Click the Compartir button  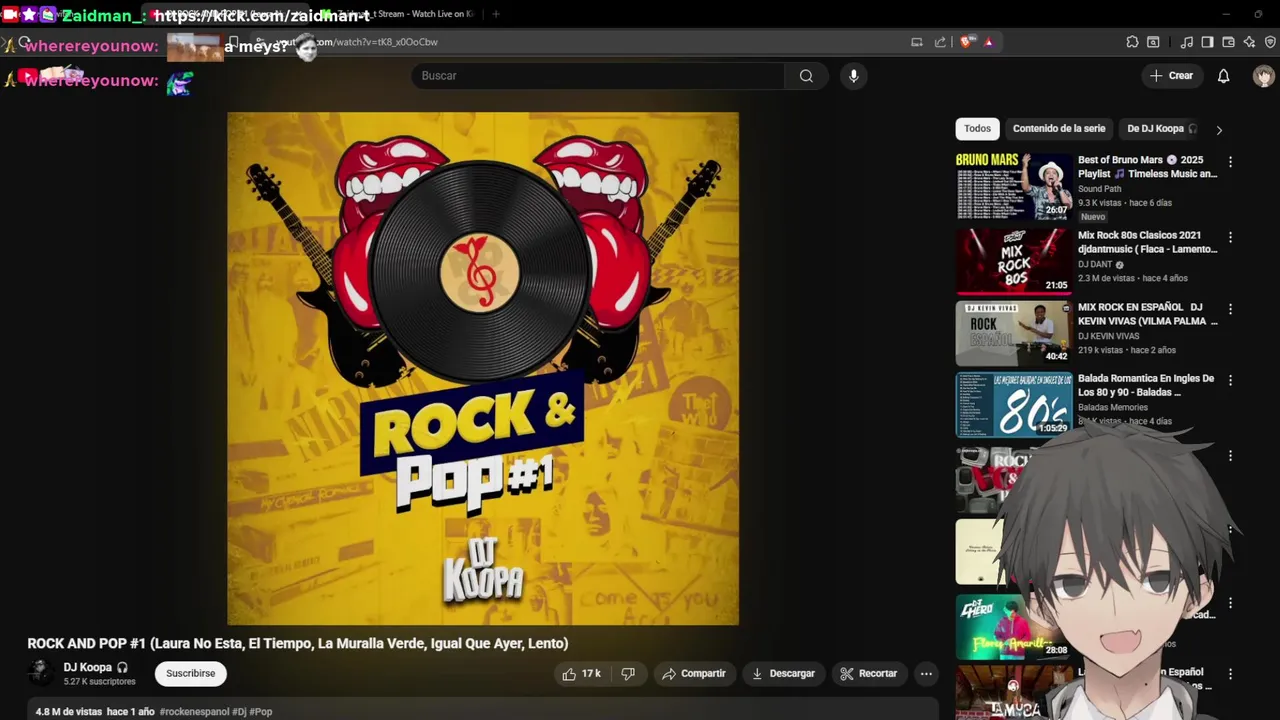[694, 674]
